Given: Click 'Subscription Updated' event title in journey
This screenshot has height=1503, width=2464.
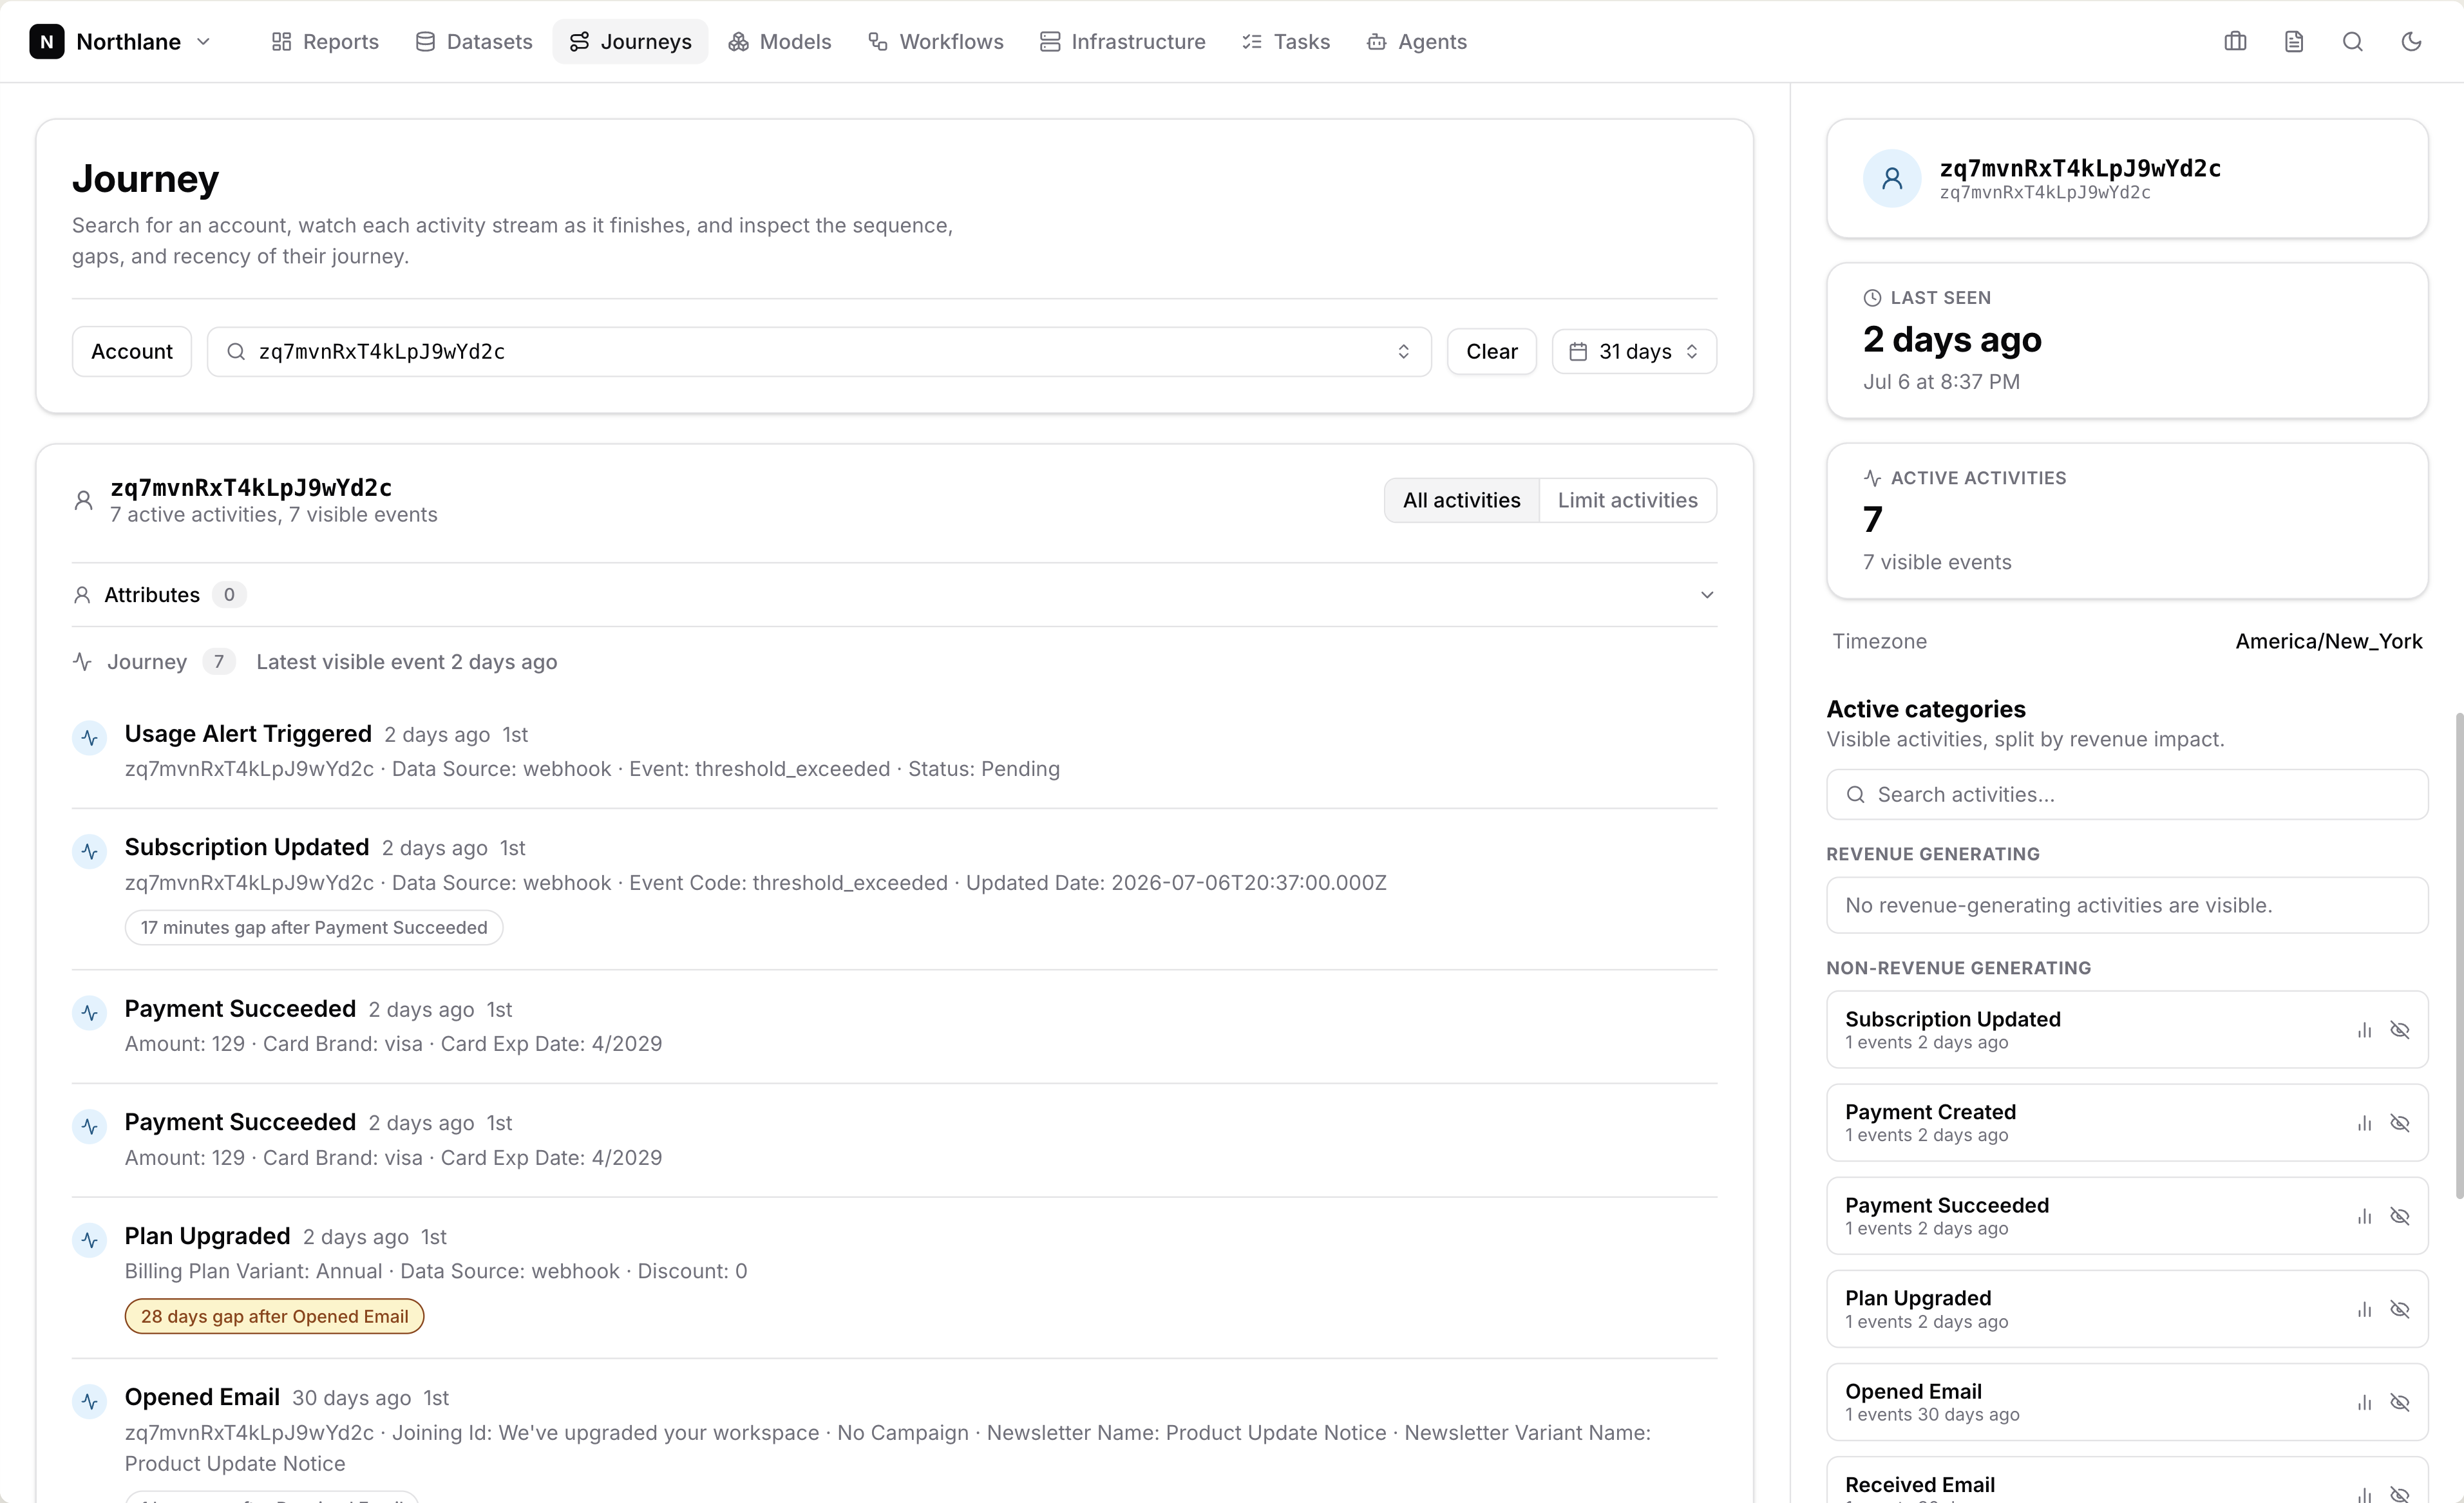Looking at the screenshot, I should tap(247, 847).
